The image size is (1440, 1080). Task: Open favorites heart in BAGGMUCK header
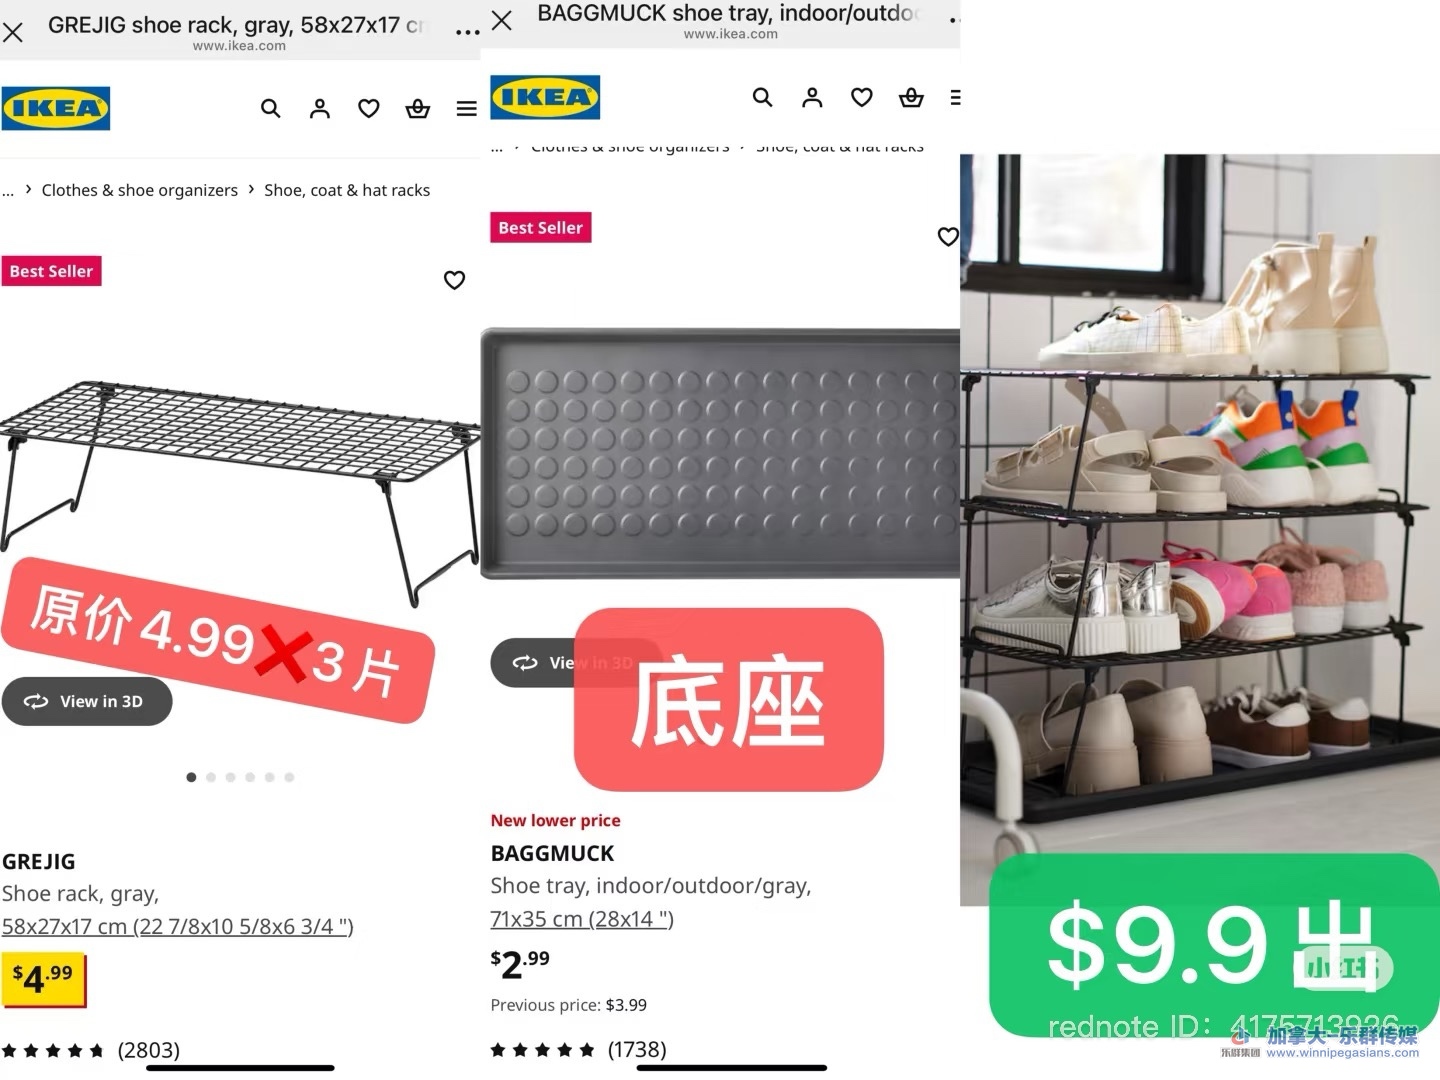point(861,97)
